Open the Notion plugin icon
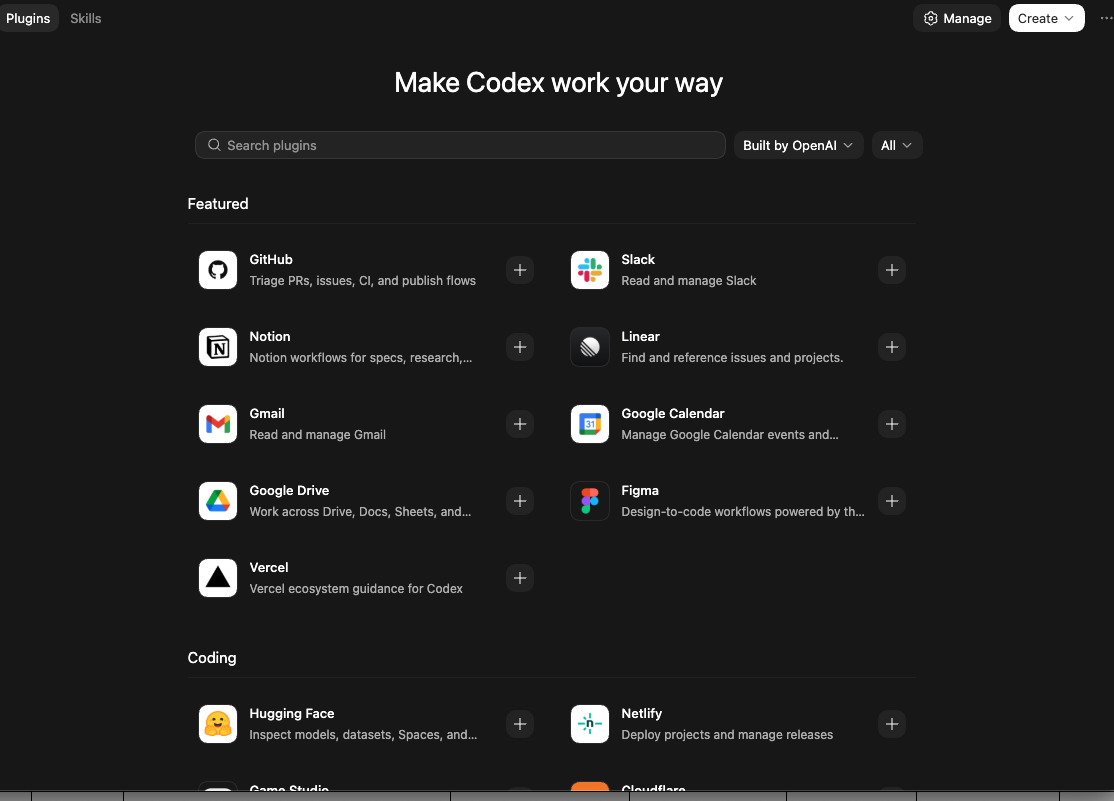Viewport: 1114px width, 801px height. 218,347
